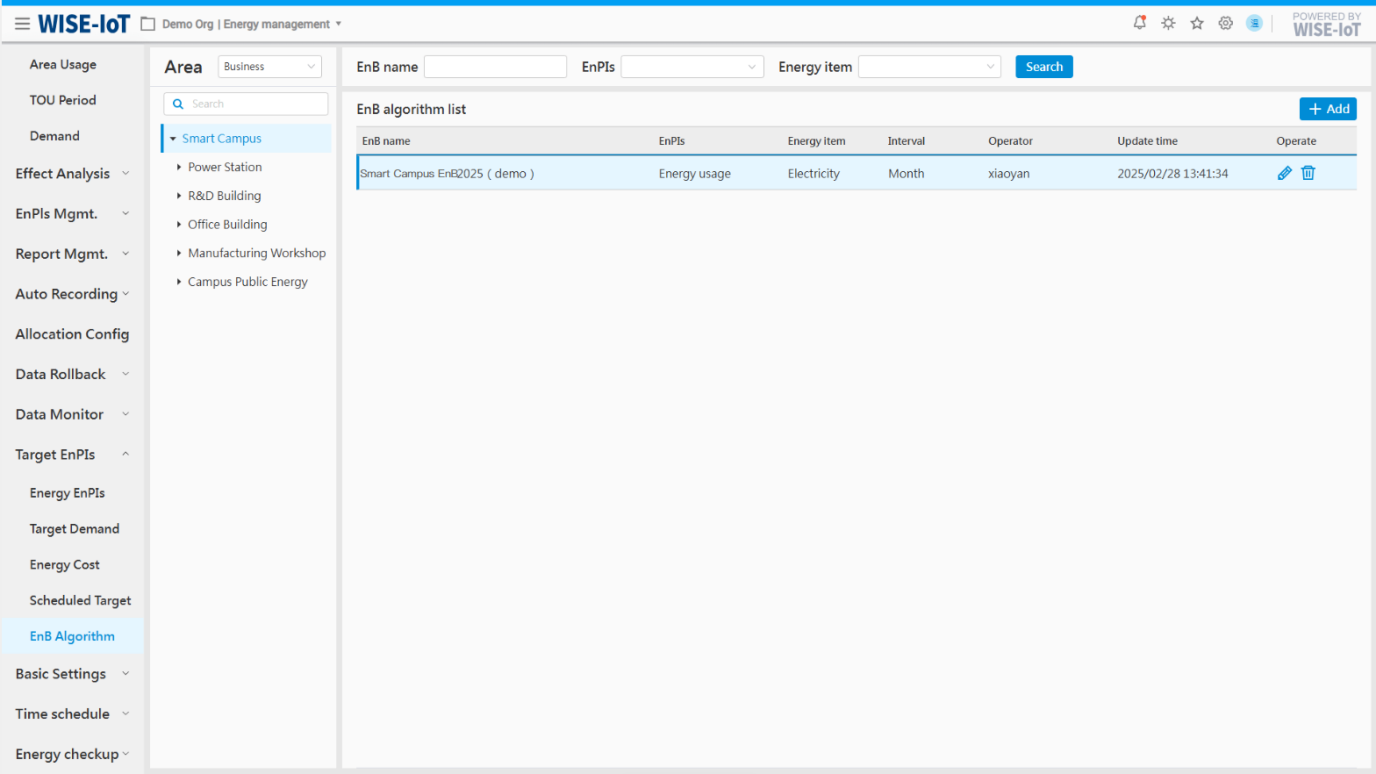The width and height of the screenshot is (1376, 774).
Task: Expand the Manufacturing Workshop tree node
Action: [x=179, y=253]
